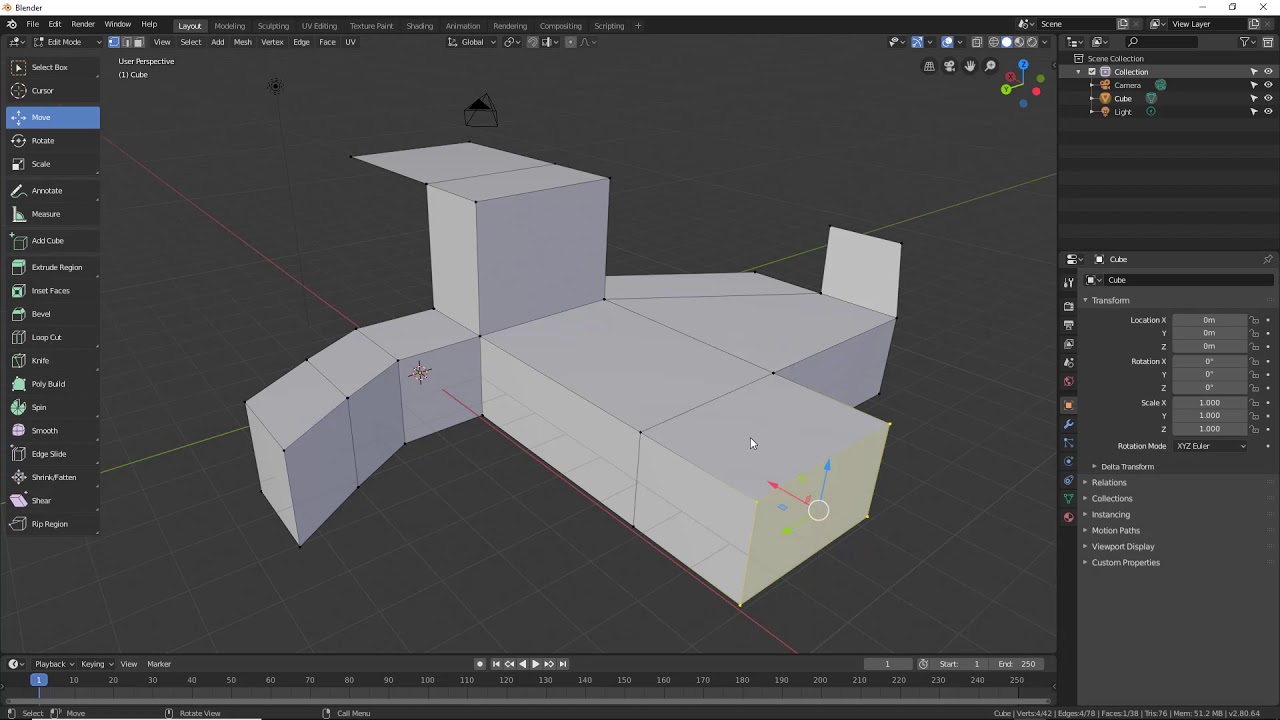
Task: Expand the Relations panel
Action: pos(1108,483)
